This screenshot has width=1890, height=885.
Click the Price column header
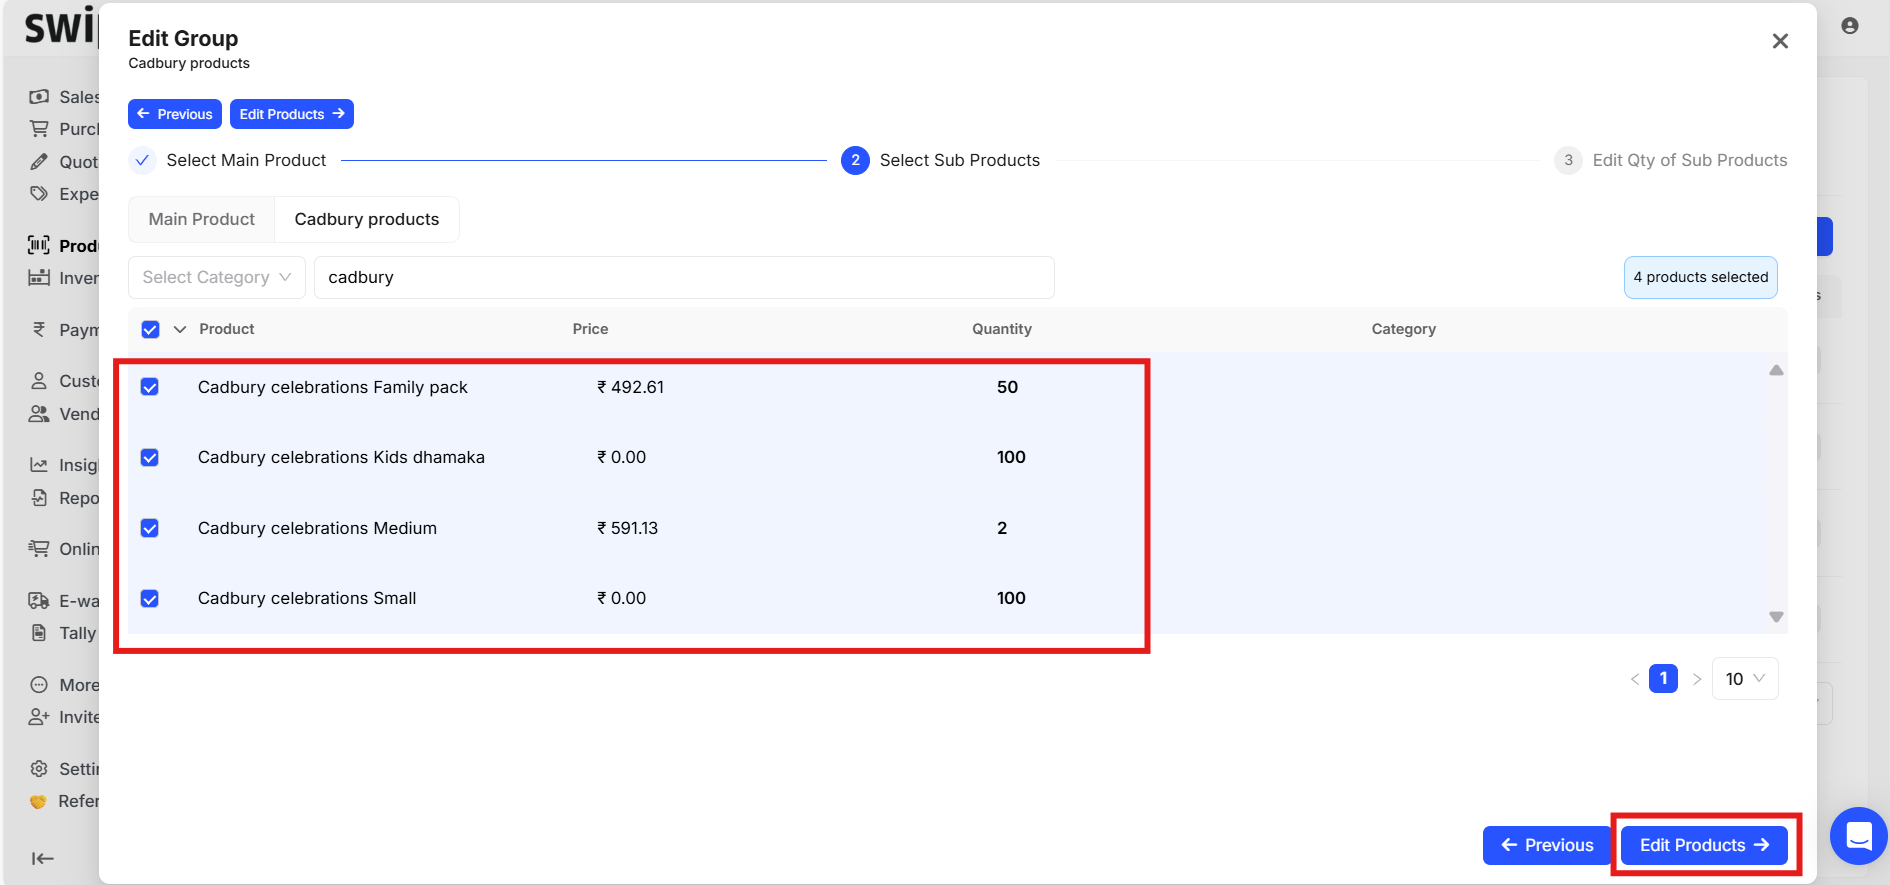pos(590,329)
